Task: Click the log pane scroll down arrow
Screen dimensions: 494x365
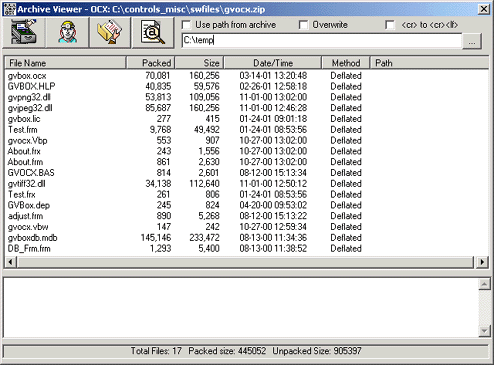Action: tap(484, 331)
